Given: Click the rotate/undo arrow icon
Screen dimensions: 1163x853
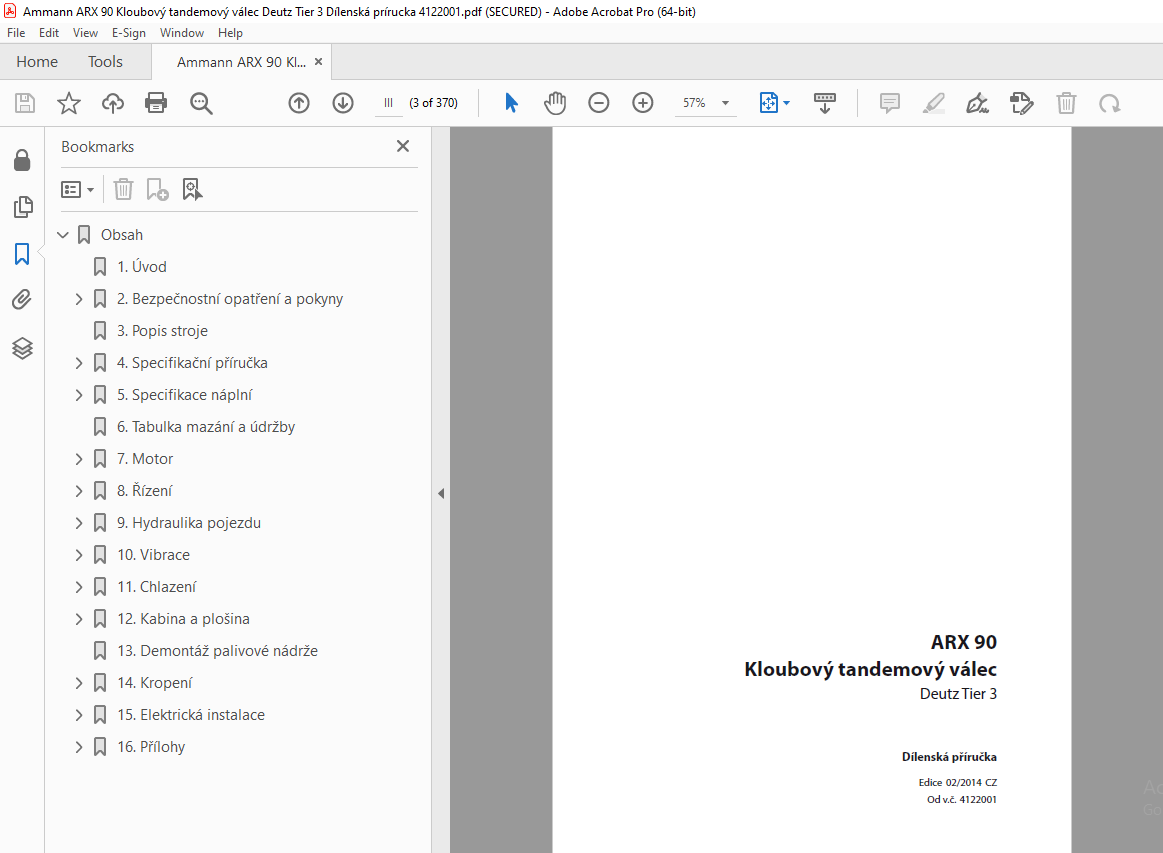Looking at the screenshot, I should 1110,103.
